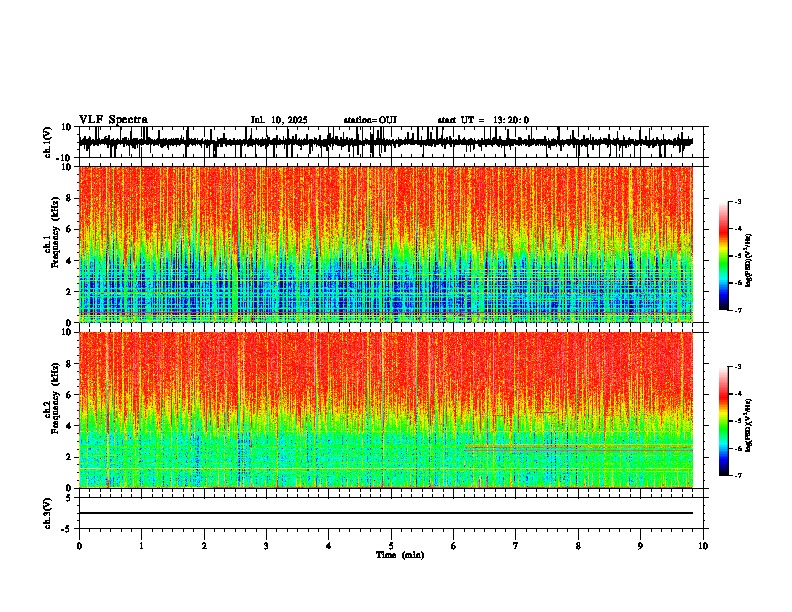Click the "ch.3(V)" axis label
Image resolution: width=792 pixels, height=612 pixels.
coord(48,513)
